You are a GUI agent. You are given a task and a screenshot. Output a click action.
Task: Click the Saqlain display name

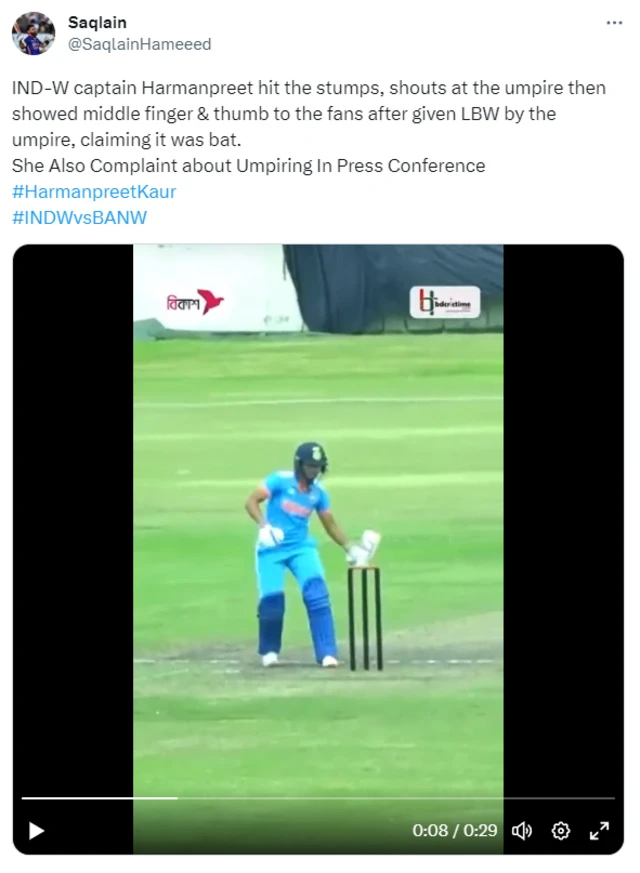[x=97, y=22]
